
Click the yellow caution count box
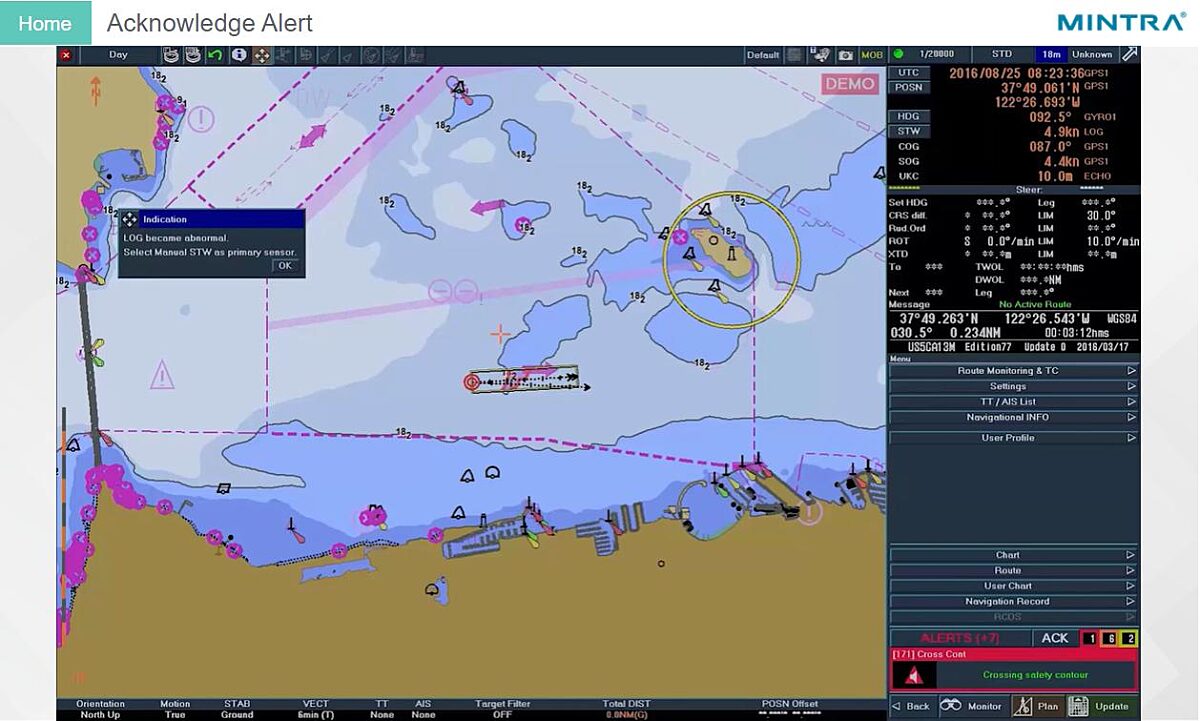point(1129,639)
